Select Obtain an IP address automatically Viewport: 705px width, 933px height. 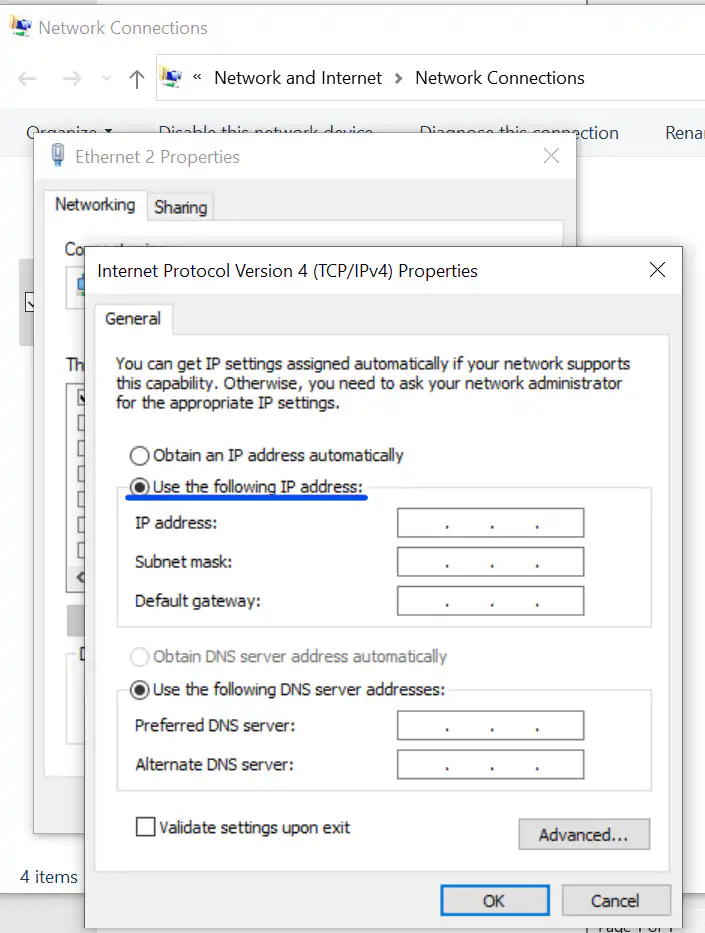140,455
